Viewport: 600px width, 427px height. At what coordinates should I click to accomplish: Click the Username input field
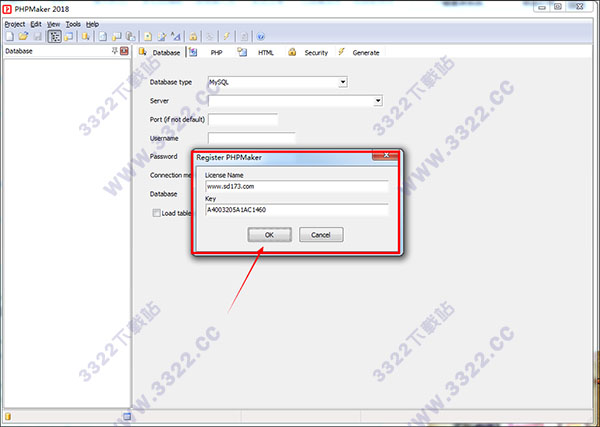[x=252, y=138]
